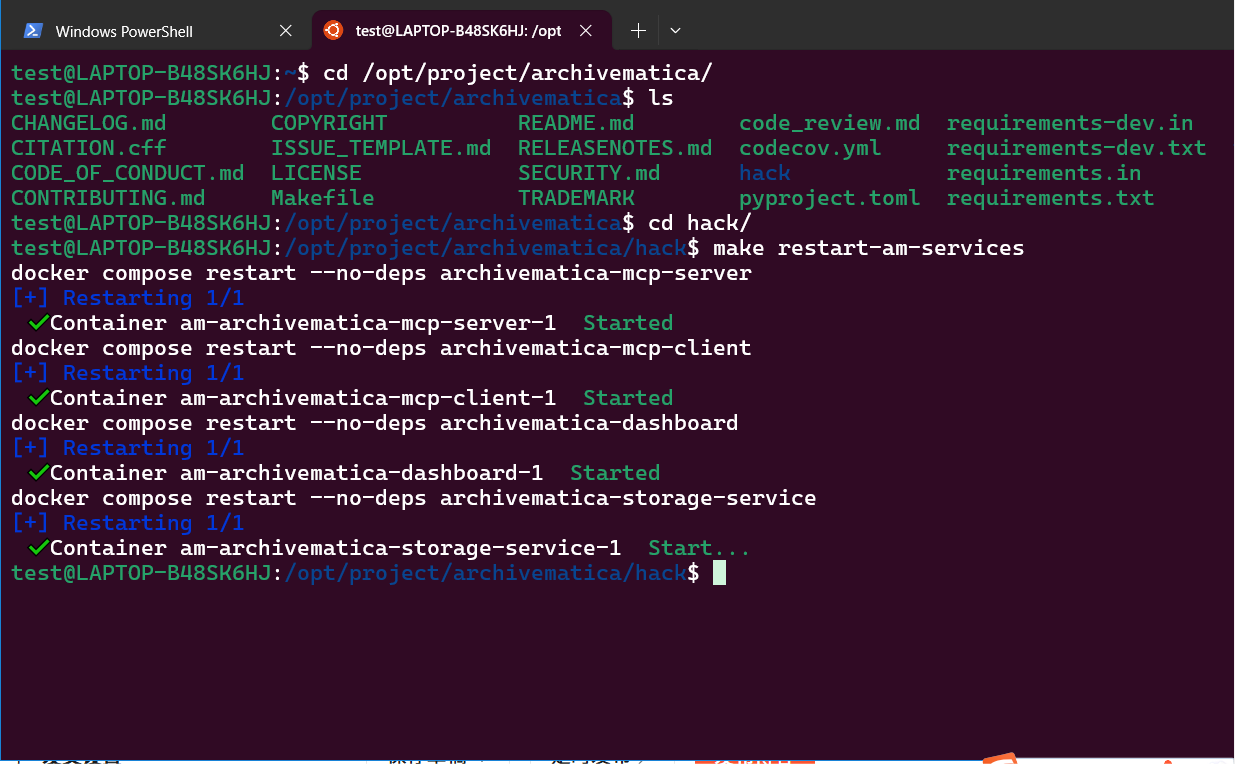The height and width of the screenshot is (764, 1235).
Task: Click the TRADEMARK file name
Action: pos(576,198)
